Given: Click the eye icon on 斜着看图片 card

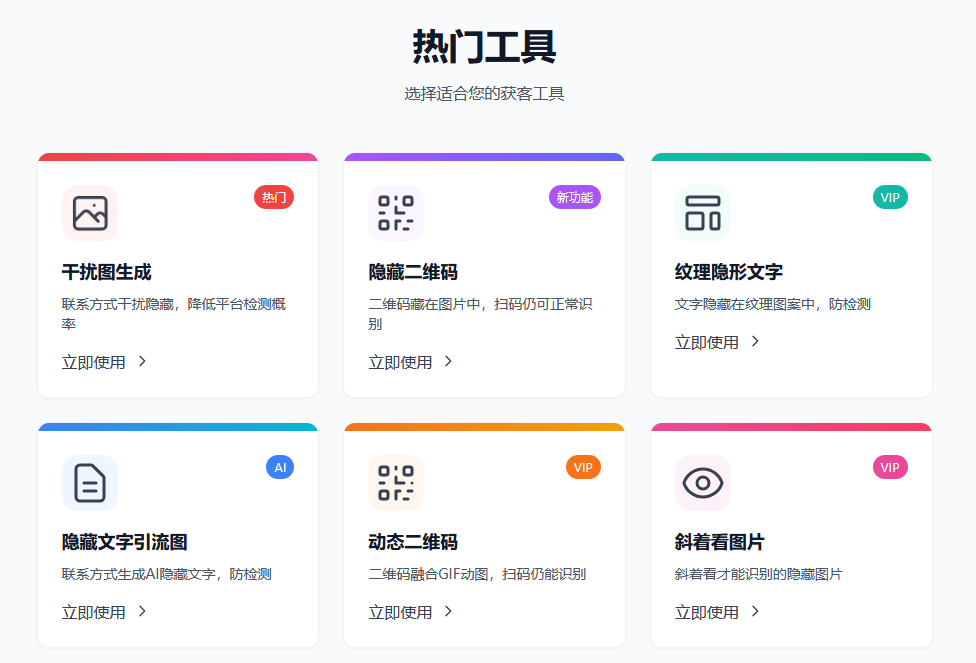Looking at the screenshot, I should tap(703, 483).
